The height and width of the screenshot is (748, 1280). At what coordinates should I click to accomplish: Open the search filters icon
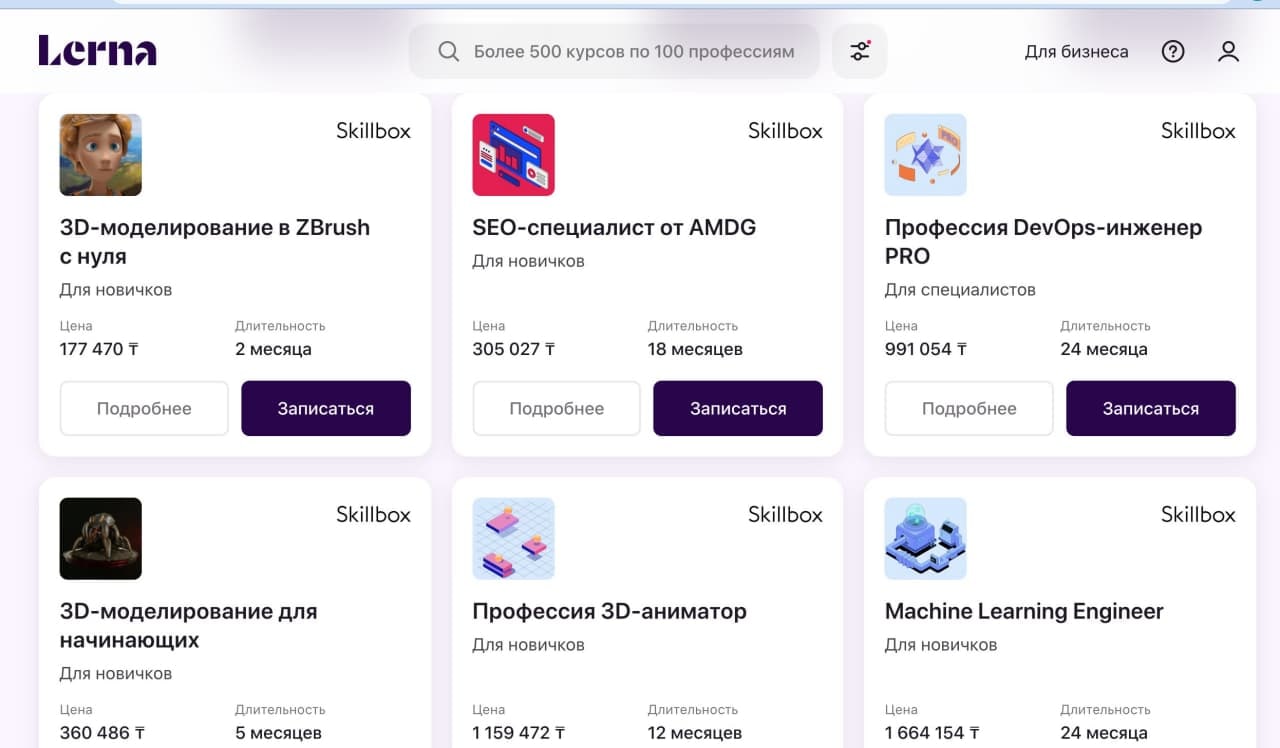click(859, 51)
